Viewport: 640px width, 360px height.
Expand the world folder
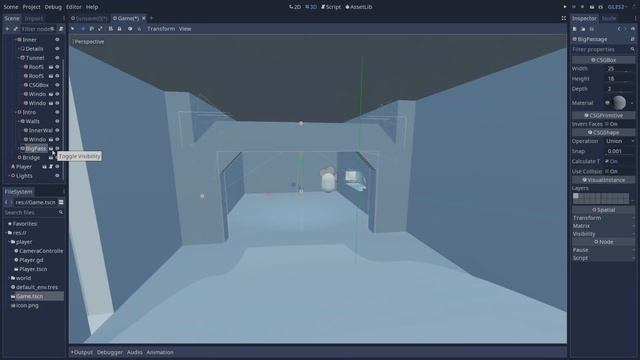[10, 278]
